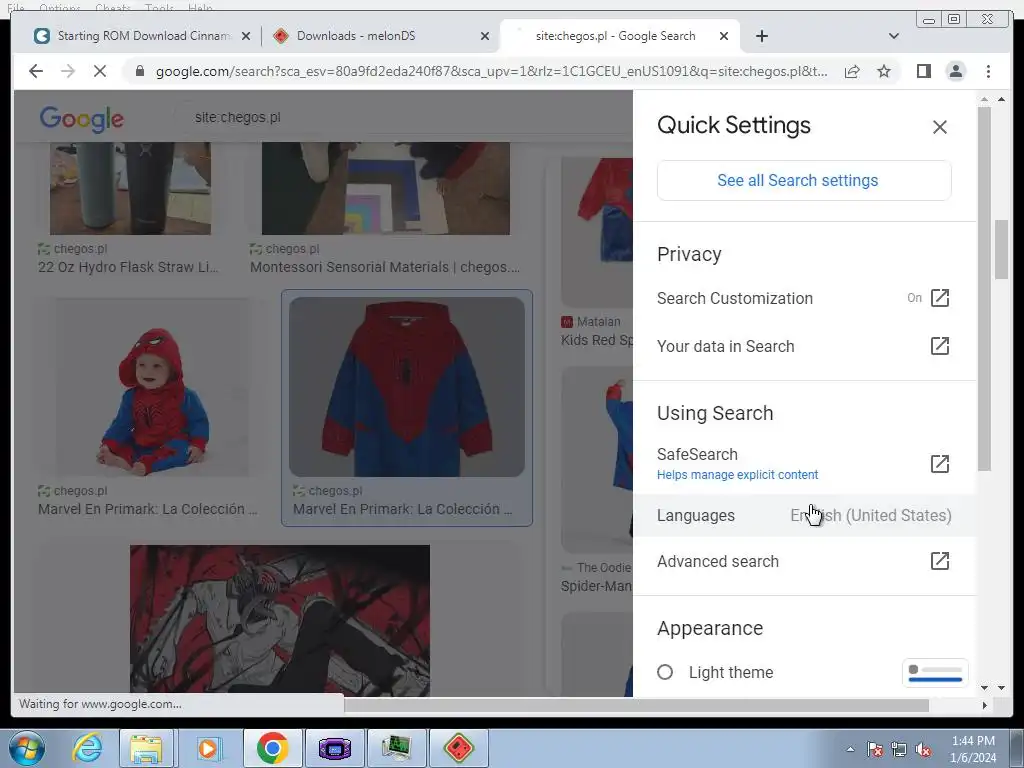Switch to Starting ROM Download tab
The image size is (1024, 768).
point(140,36)
